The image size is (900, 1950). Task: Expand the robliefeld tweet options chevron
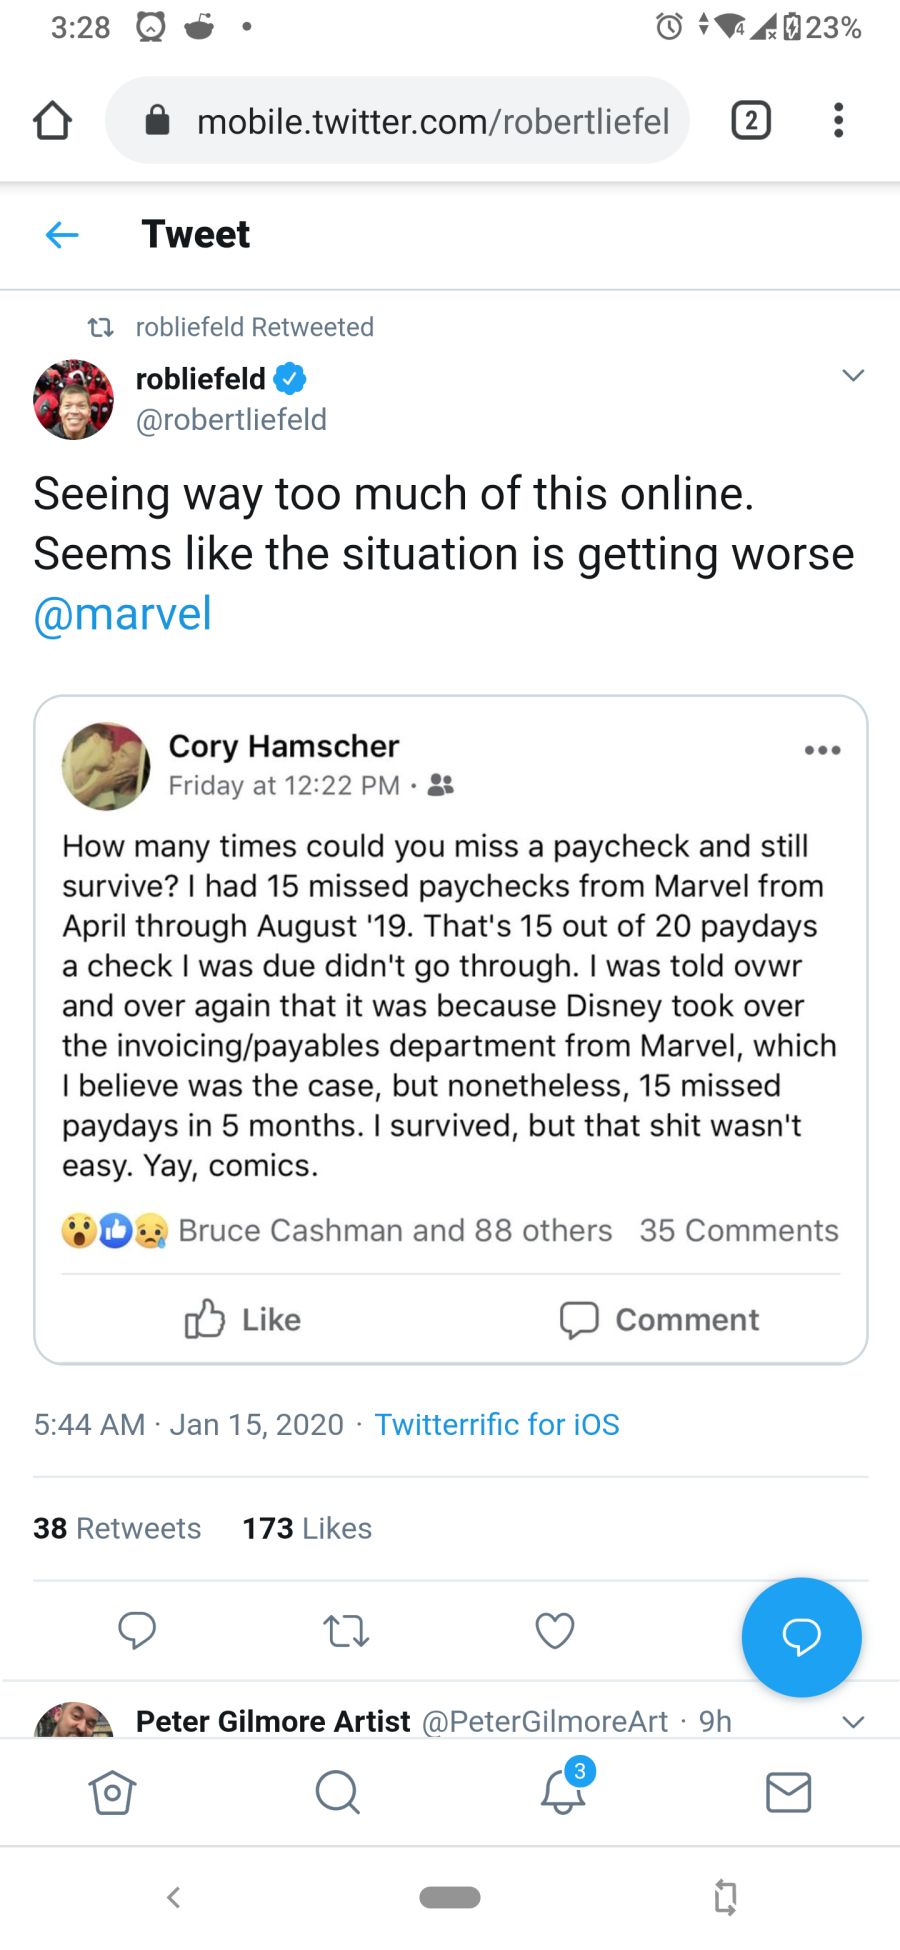click(852, 376)
